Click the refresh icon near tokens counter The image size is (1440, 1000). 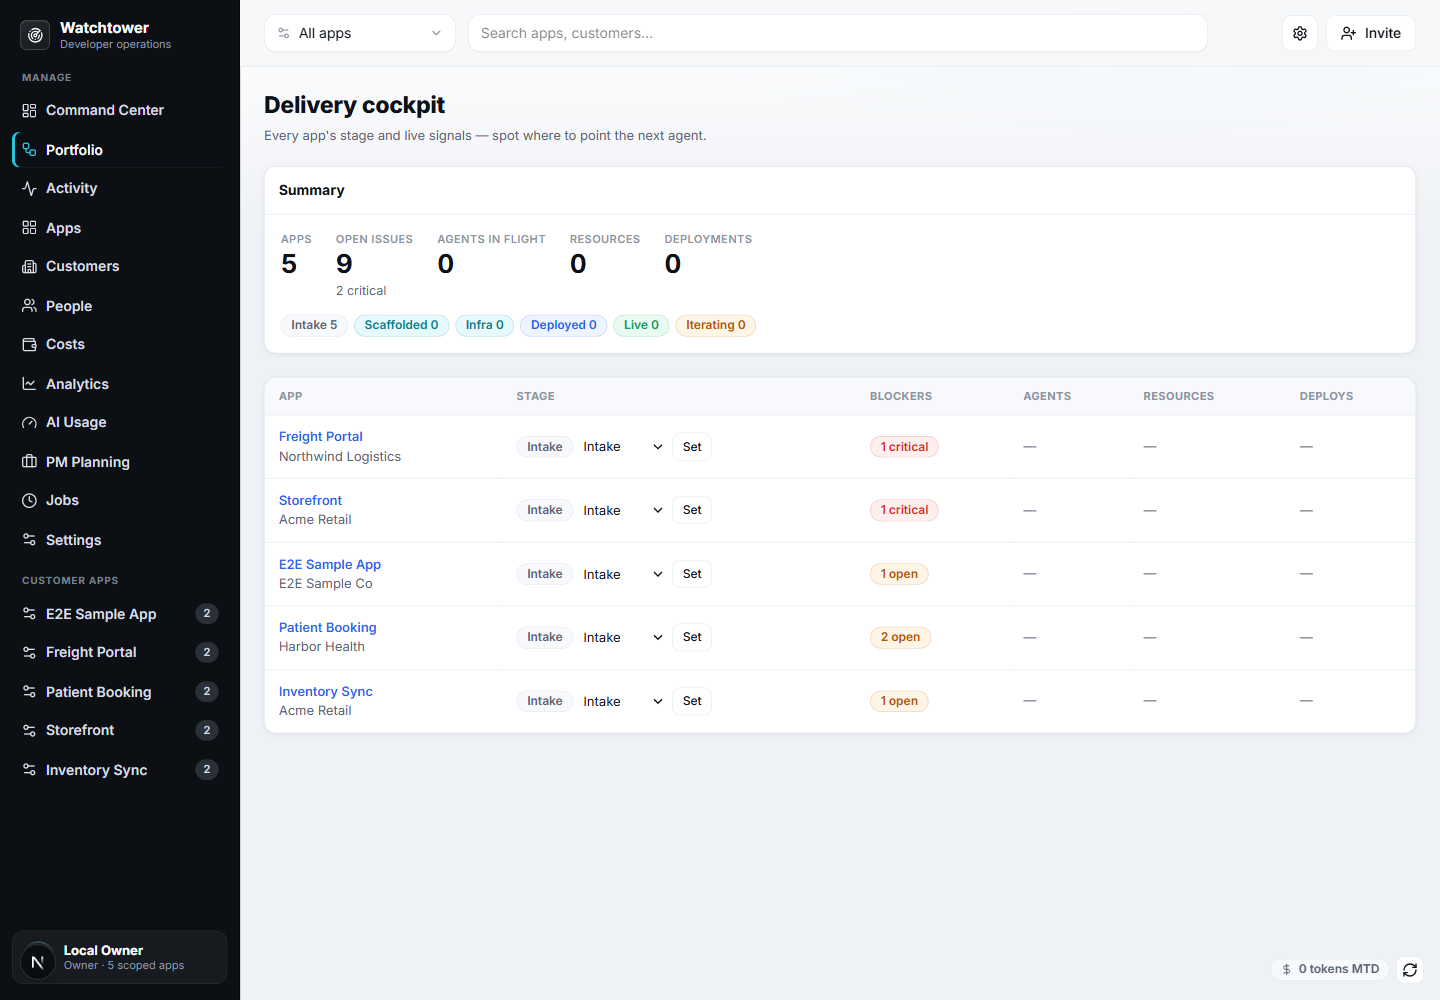[x=1410, y=970]
